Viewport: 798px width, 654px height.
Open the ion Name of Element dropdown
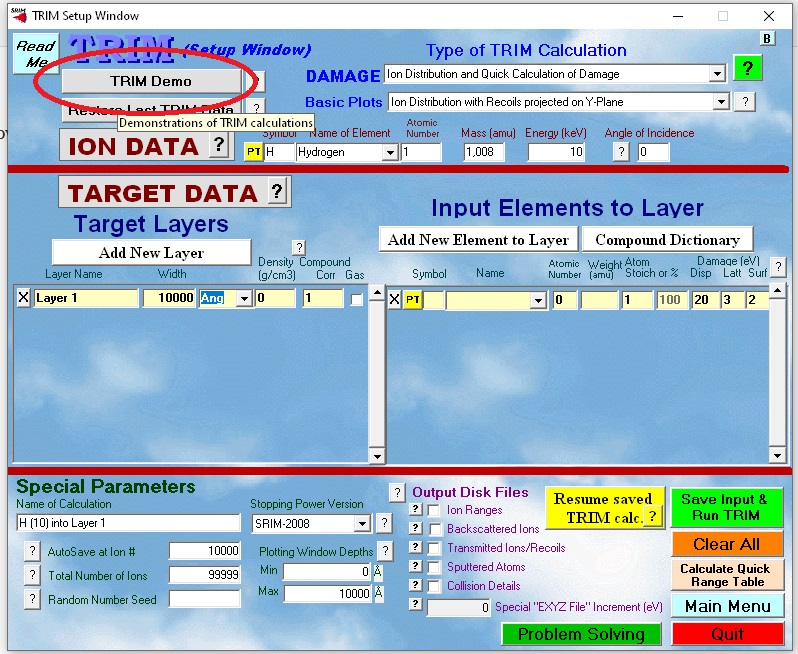click(x=390, y=152)
